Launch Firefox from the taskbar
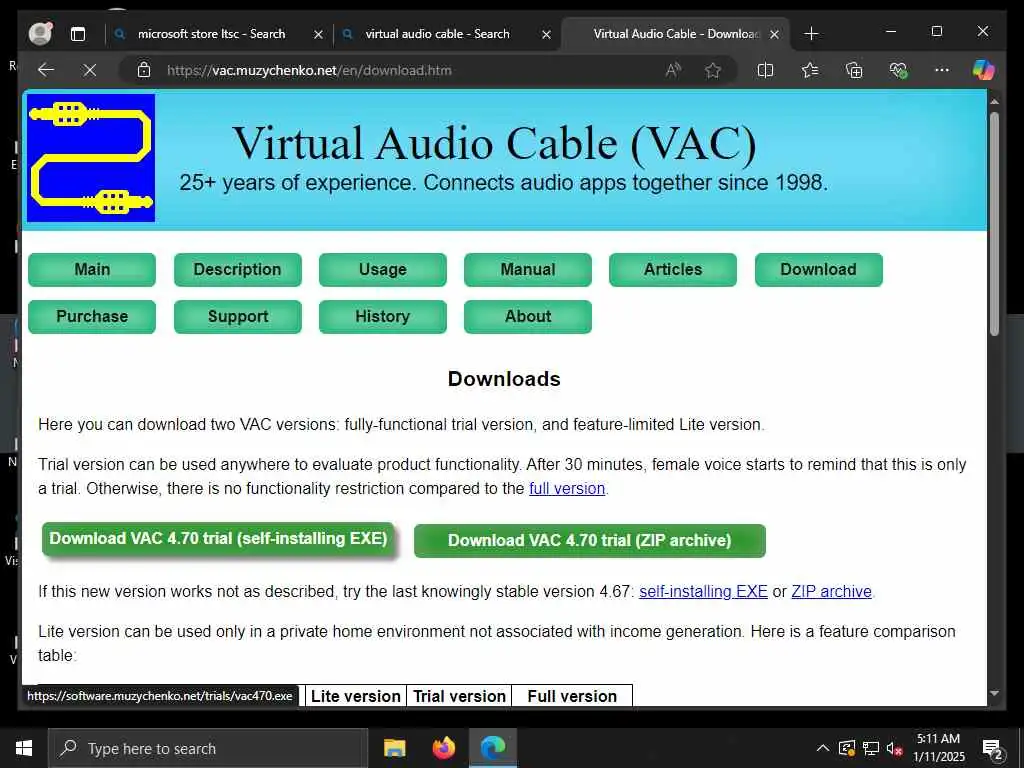The height and width of the screenshot is (768, 1024). [x=443, y=748]
